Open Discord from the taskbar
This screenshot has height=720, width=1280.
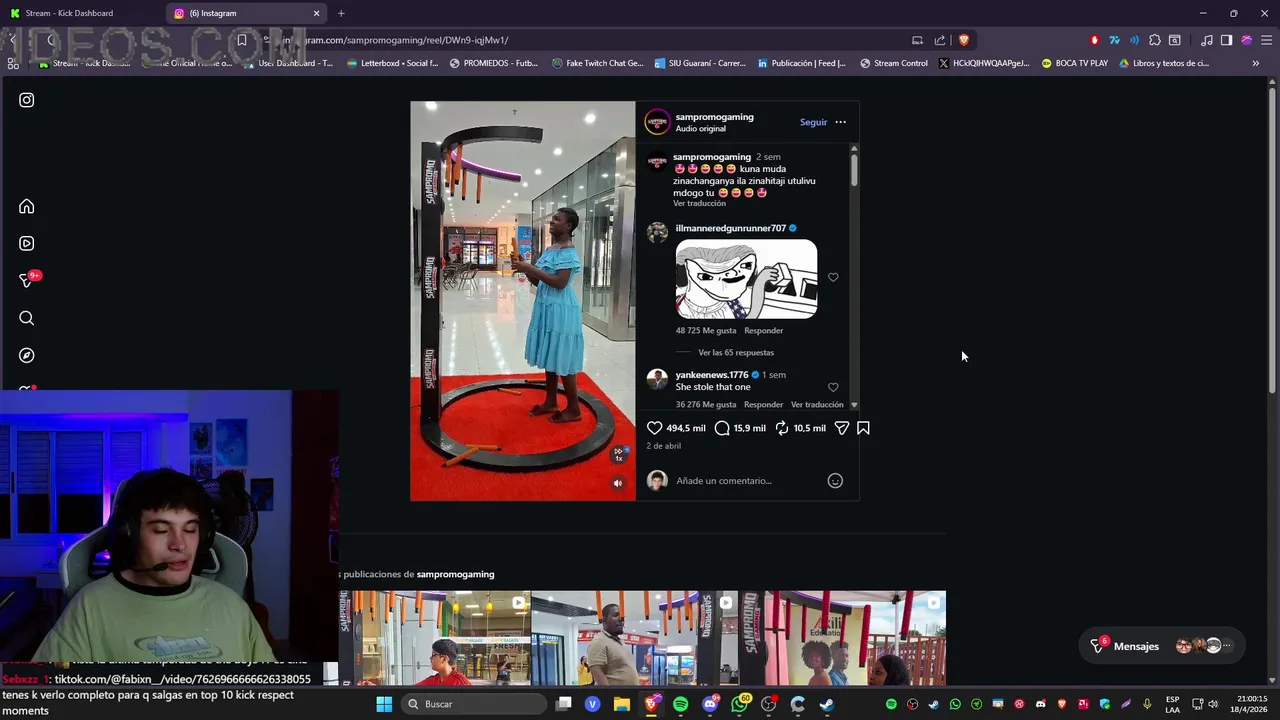710,704
